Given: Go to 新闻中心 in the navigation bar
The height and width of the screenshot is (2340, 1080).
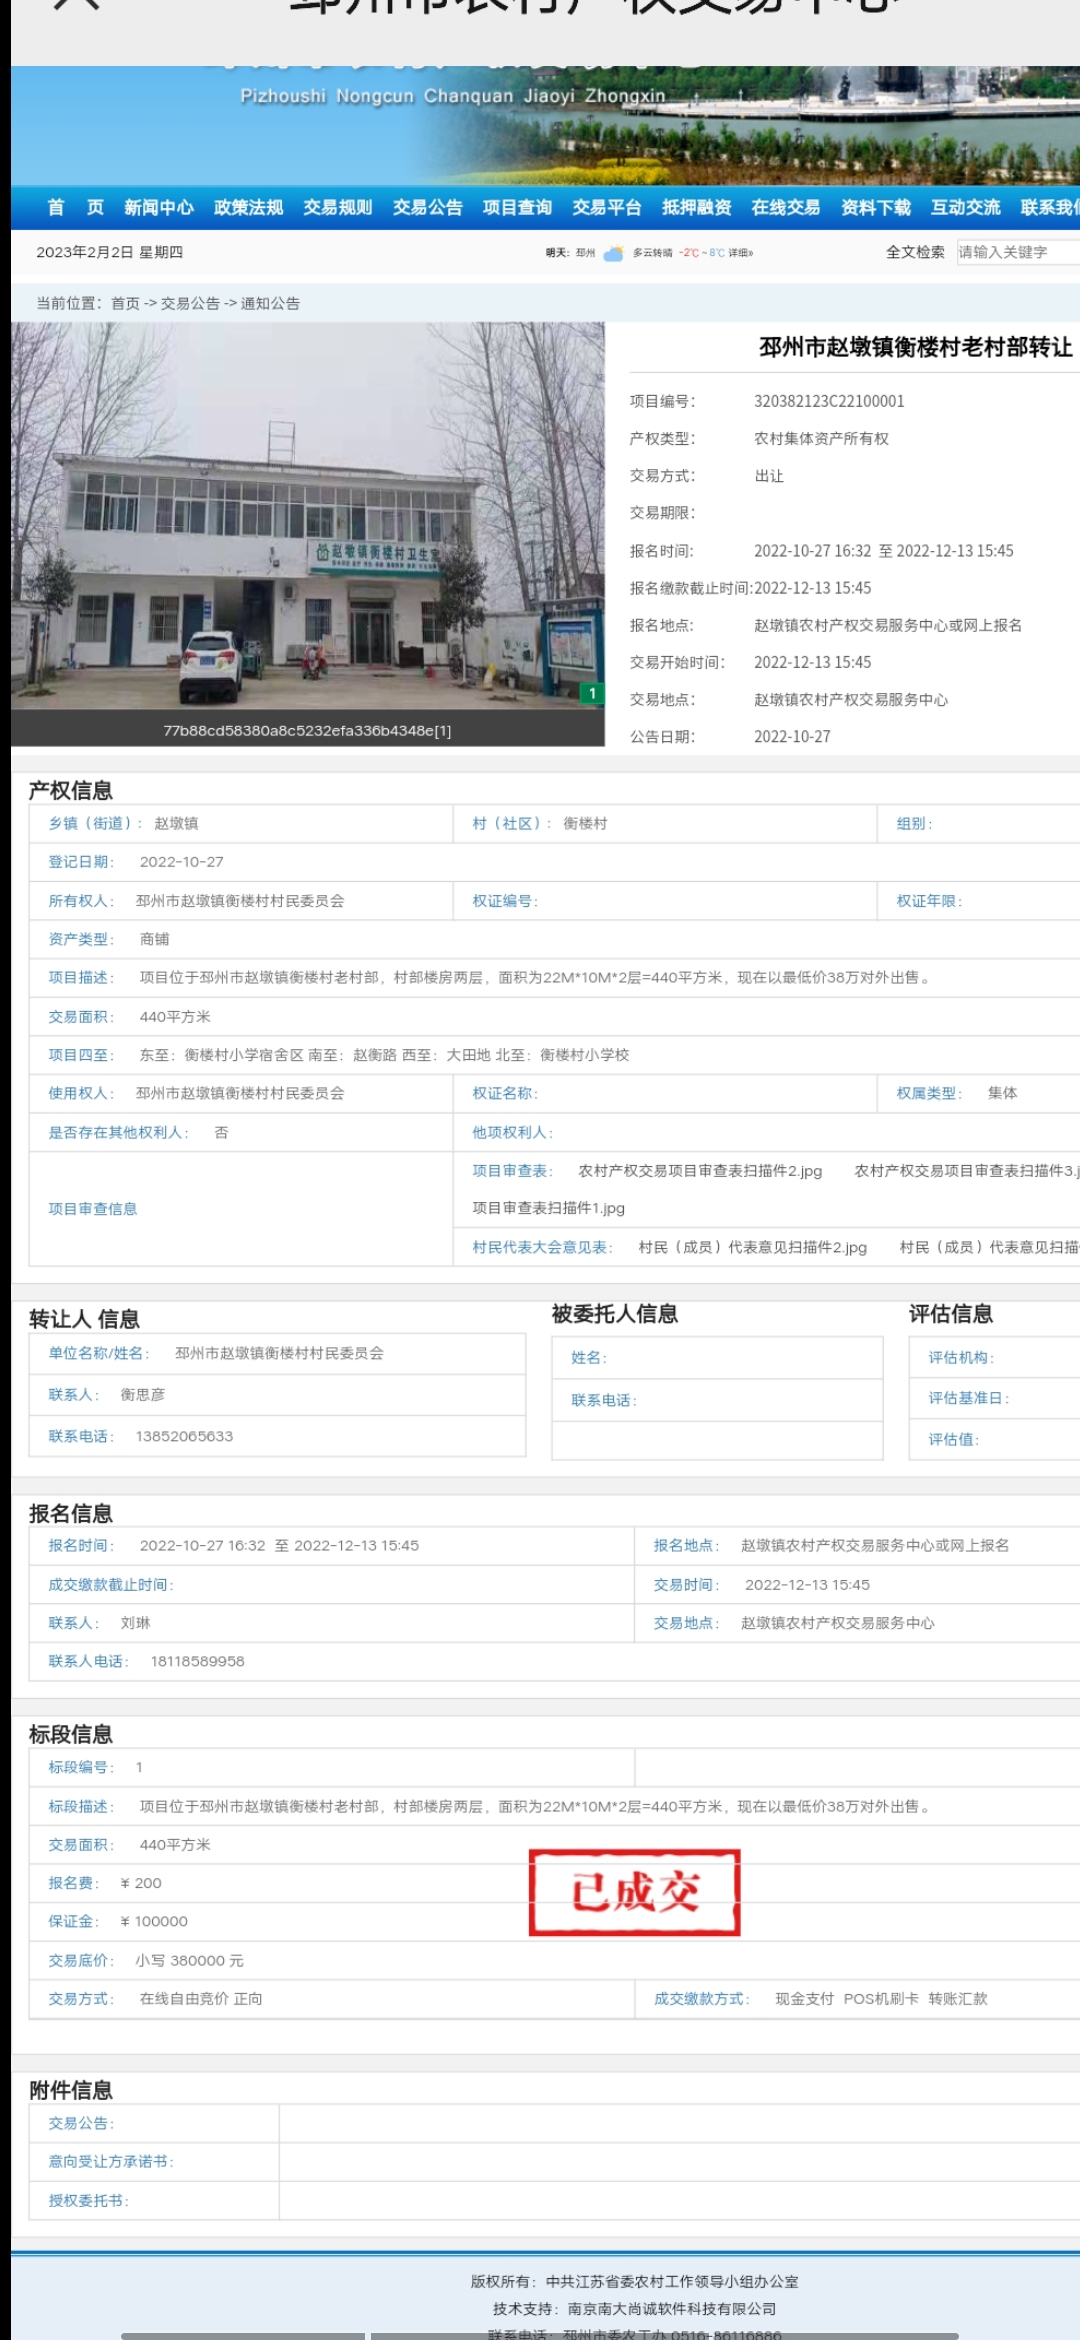Looking at the screenshot, I should pyautogui.click(x=158, y=207).
